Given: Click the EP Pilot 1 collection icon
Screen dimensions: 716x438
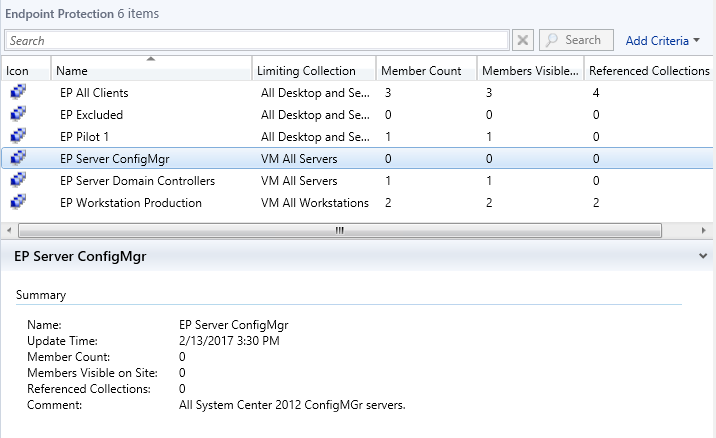Looking at the screenshot, I should coord(18,137).
